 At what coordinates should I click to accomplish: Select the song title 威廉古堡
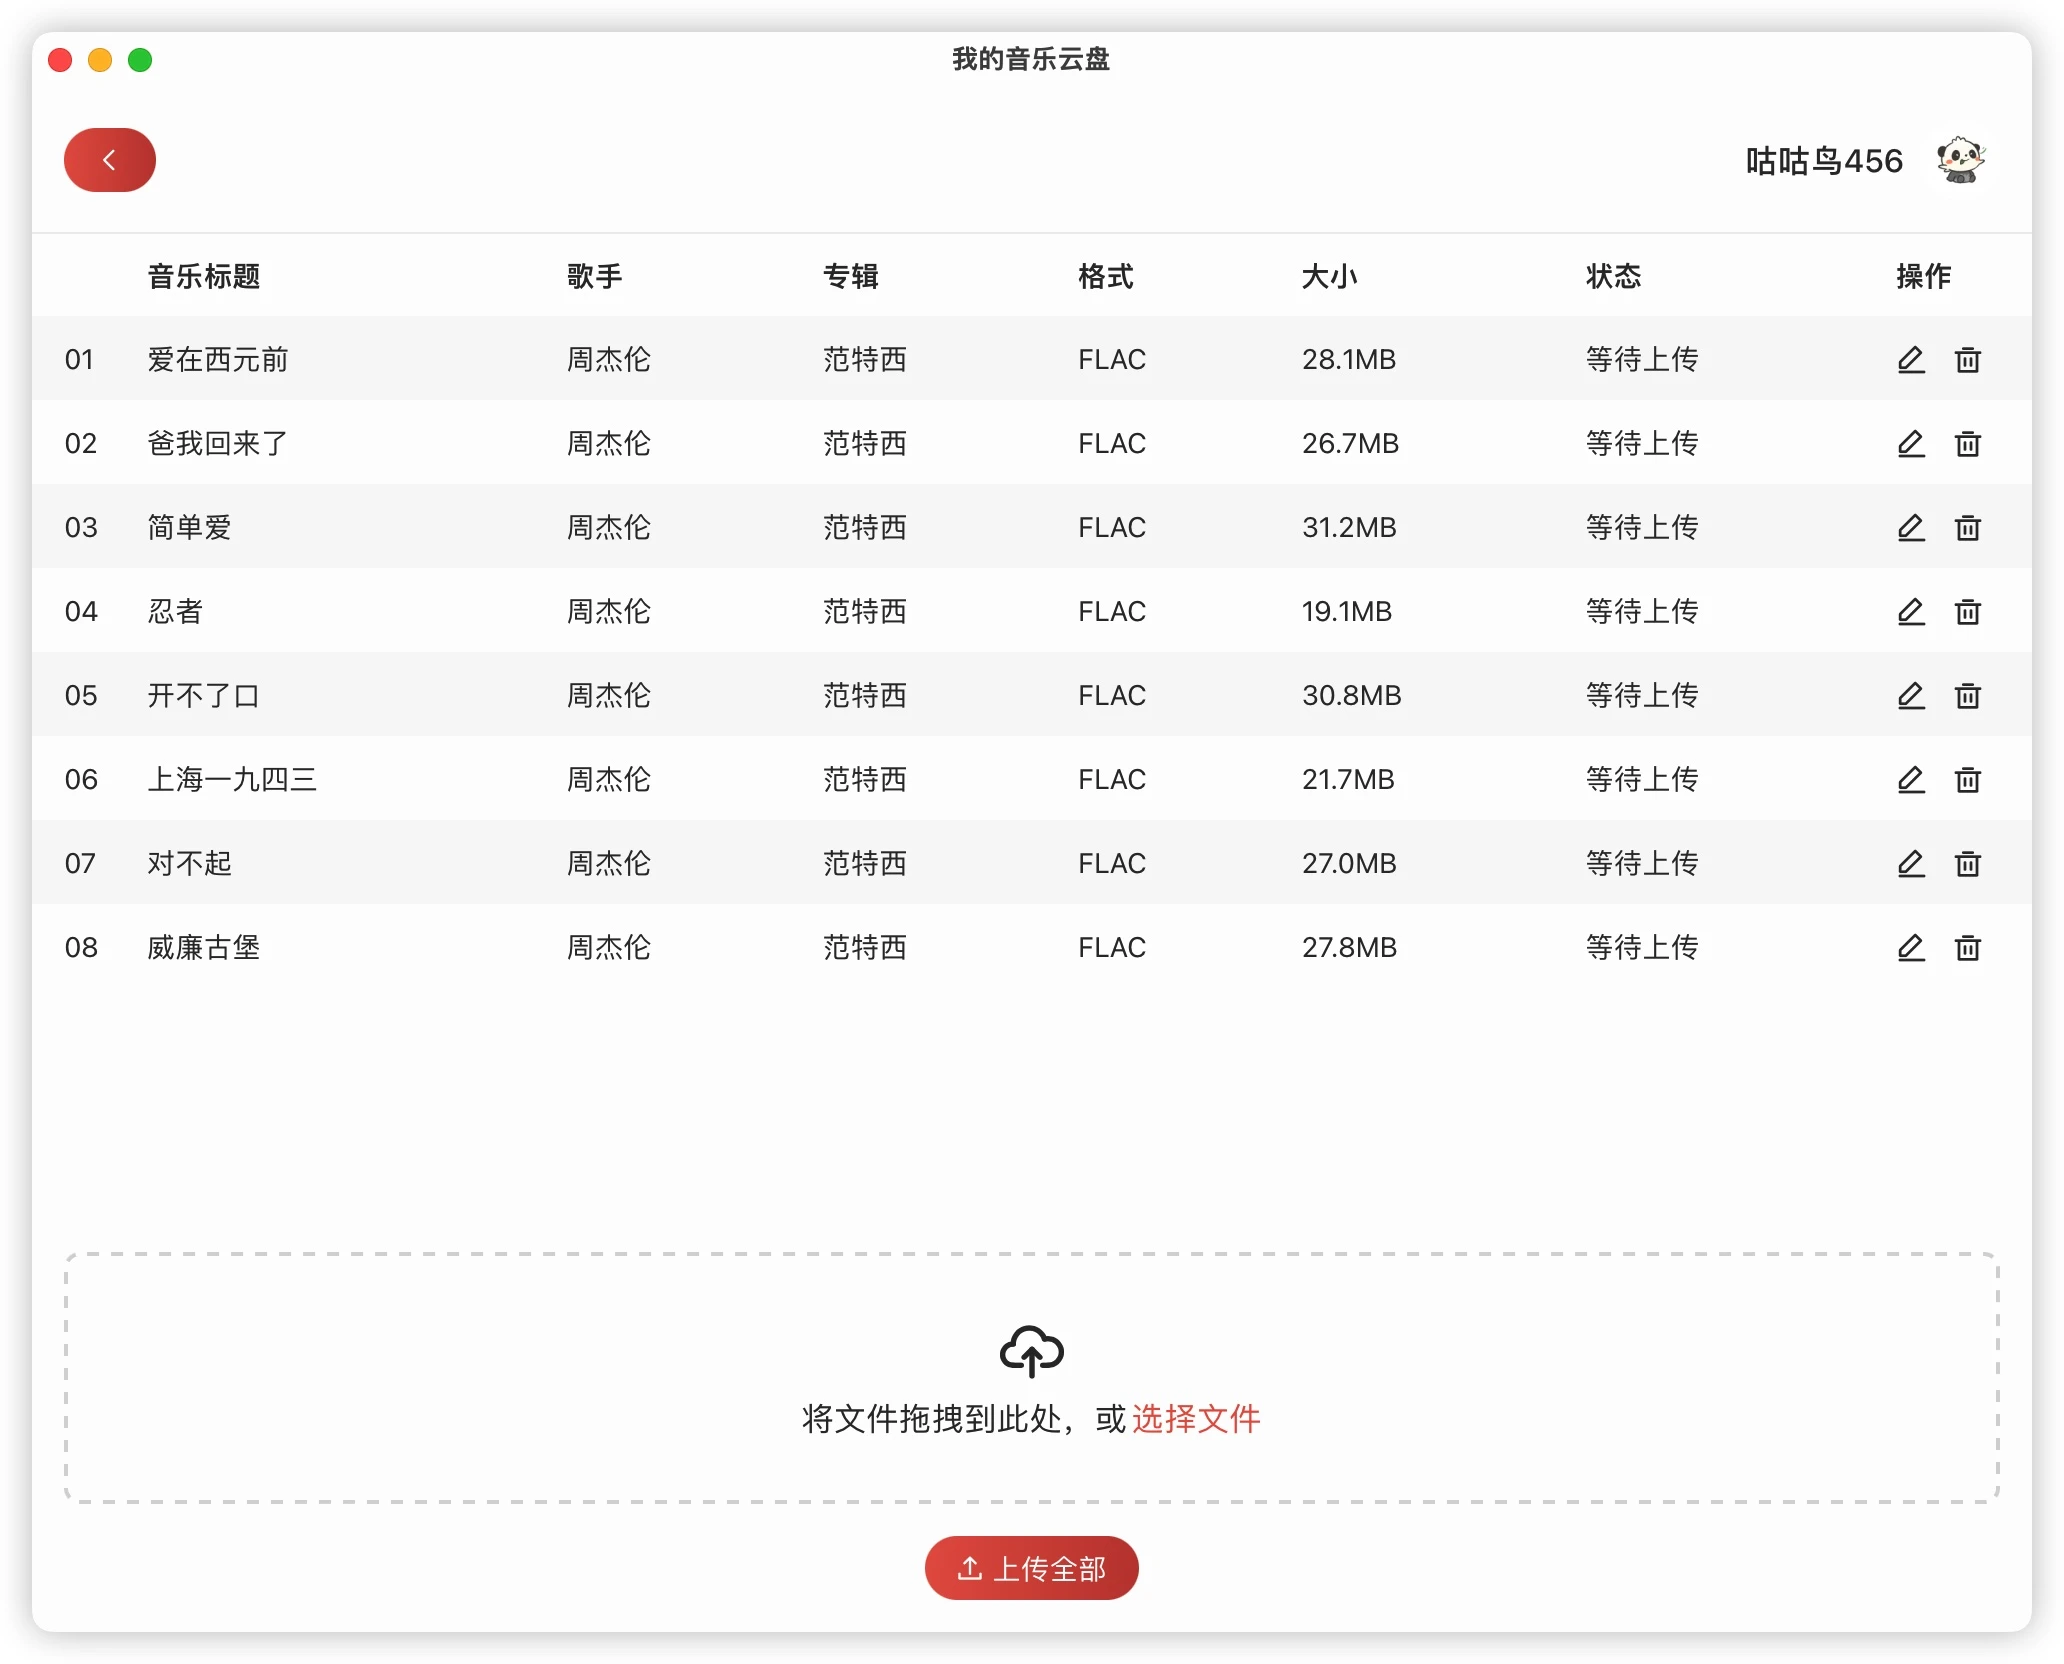point(204,947)
